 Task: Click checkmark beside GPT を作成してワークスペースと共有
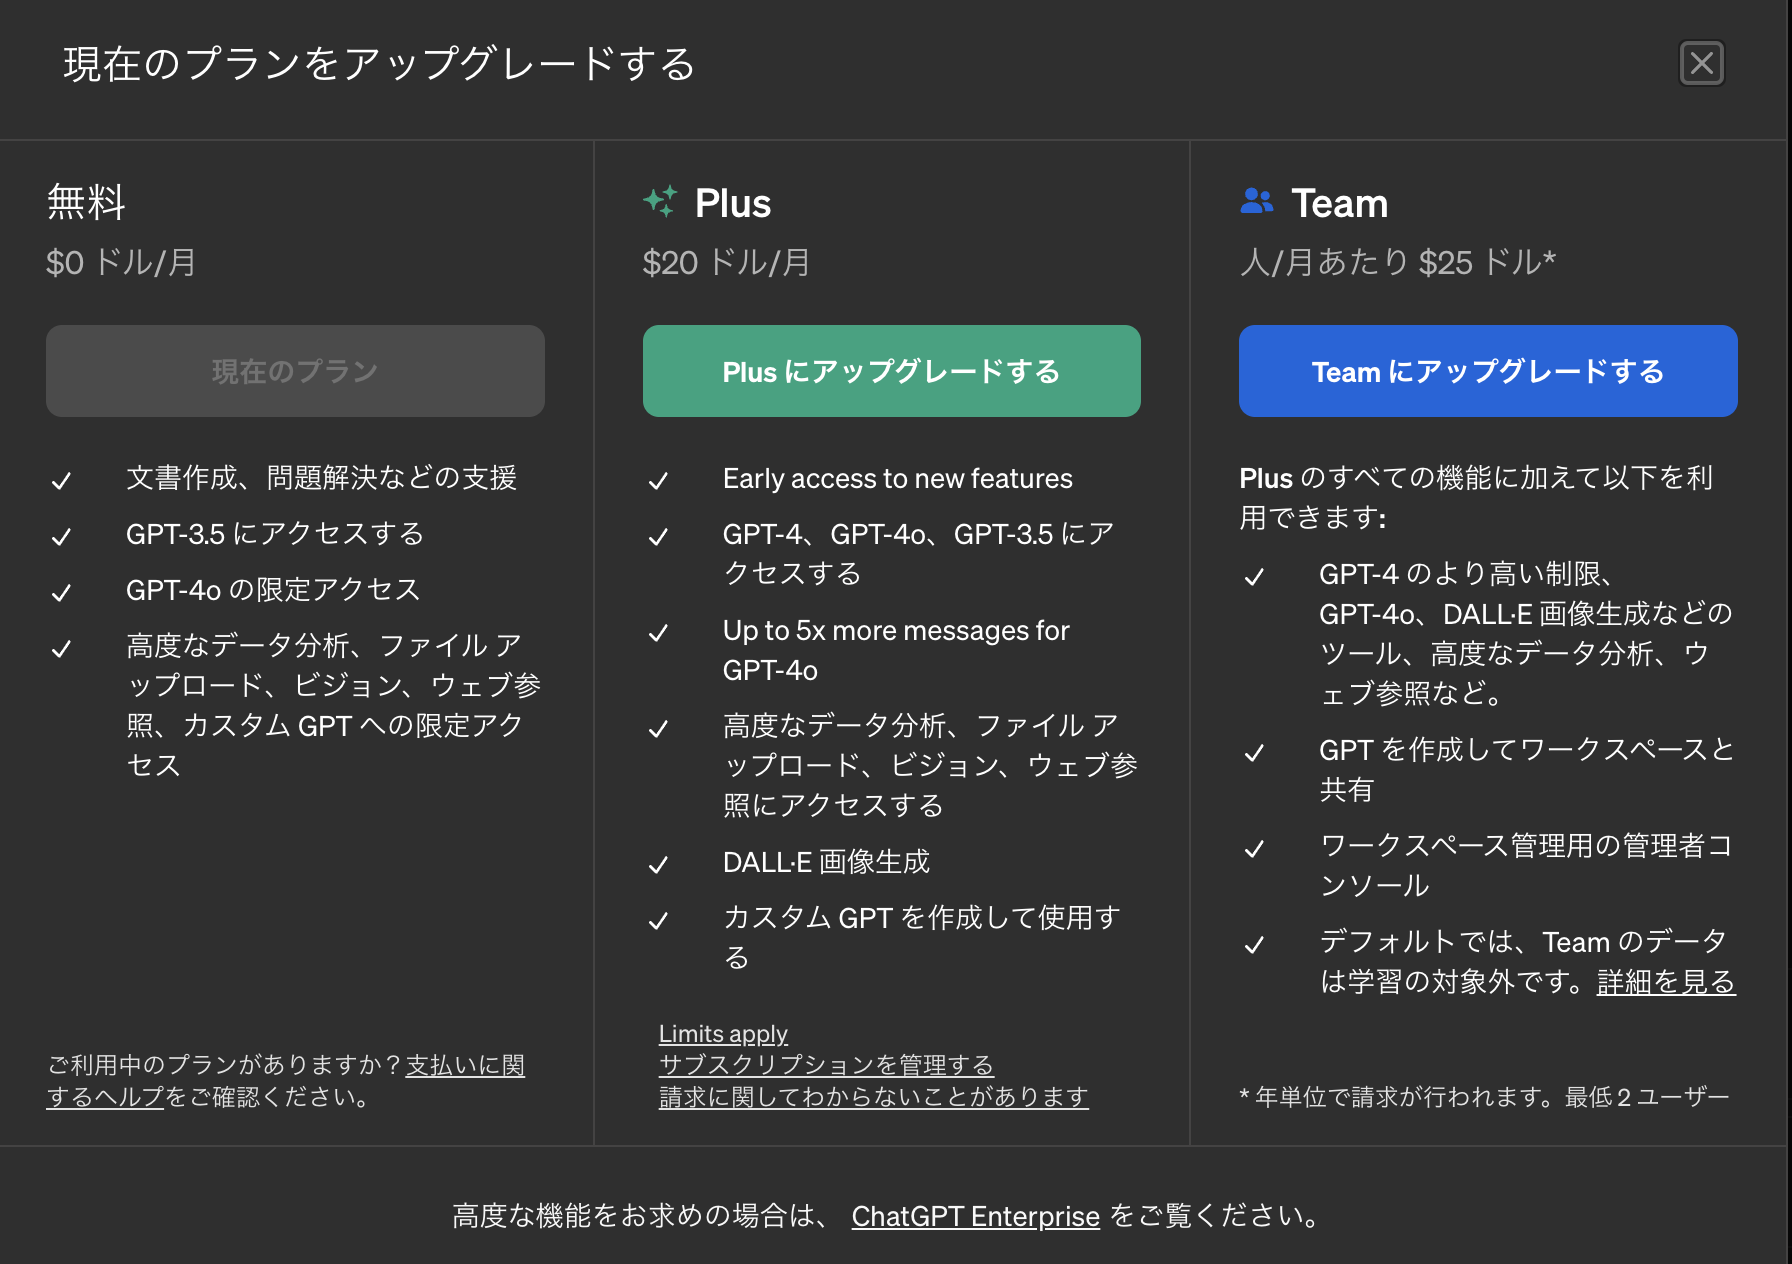[x=1254, y=753]
